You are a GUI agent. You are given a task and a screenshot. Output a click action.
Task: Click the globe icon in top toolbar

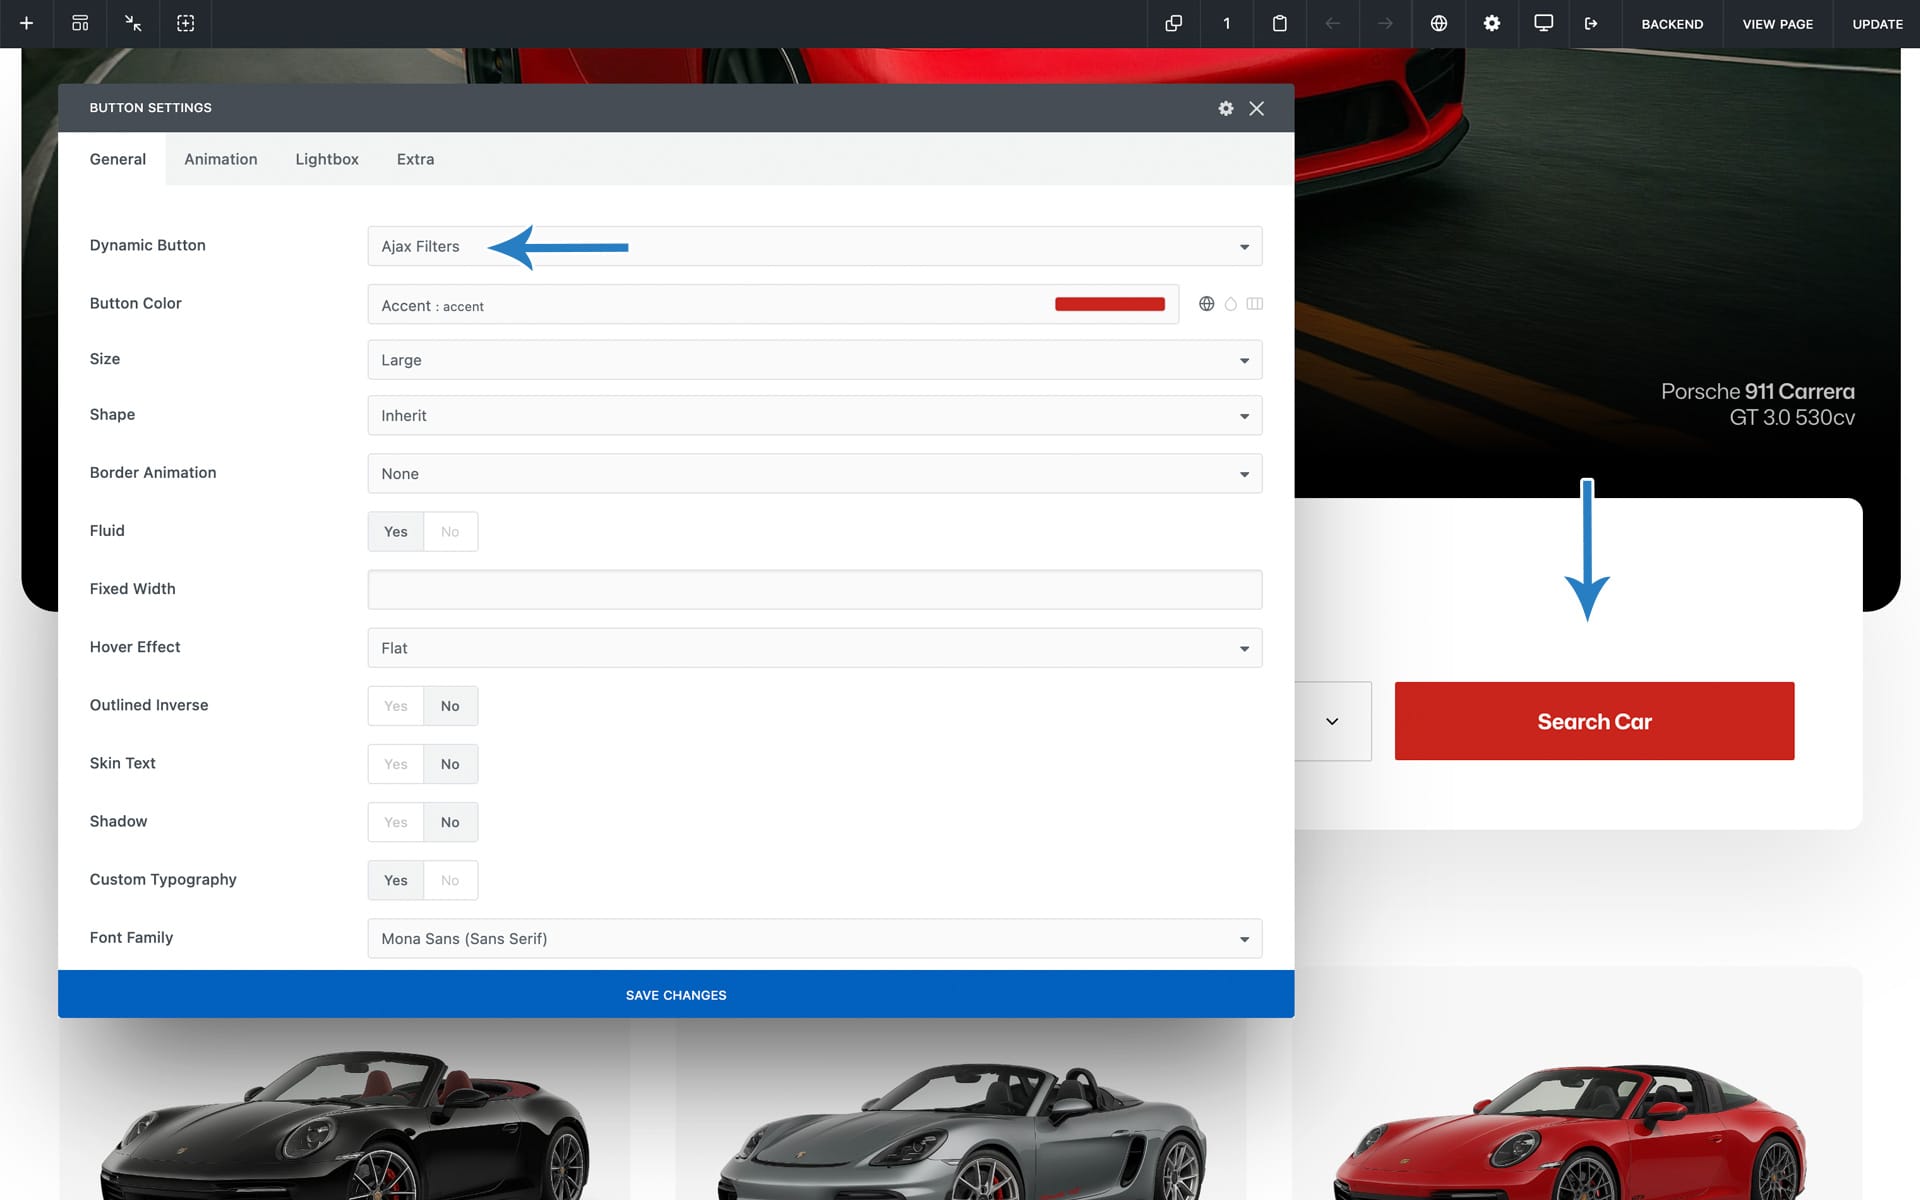pos(1438,23)
